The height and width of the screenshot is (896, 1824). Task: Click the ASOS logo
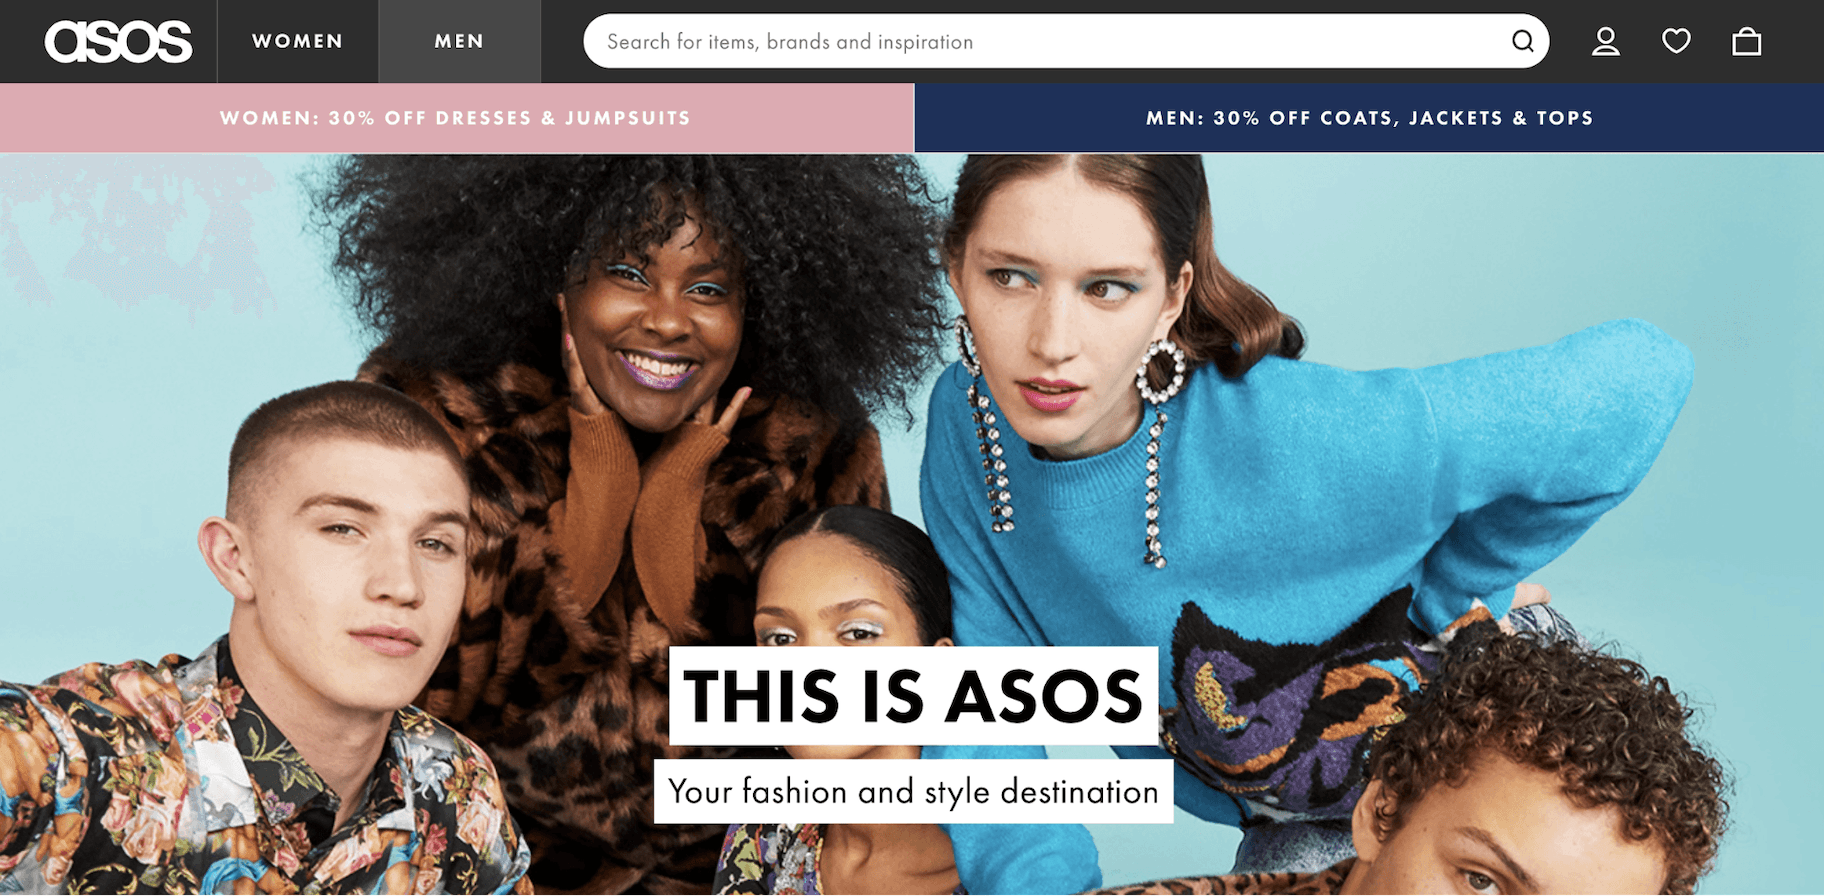118,42
